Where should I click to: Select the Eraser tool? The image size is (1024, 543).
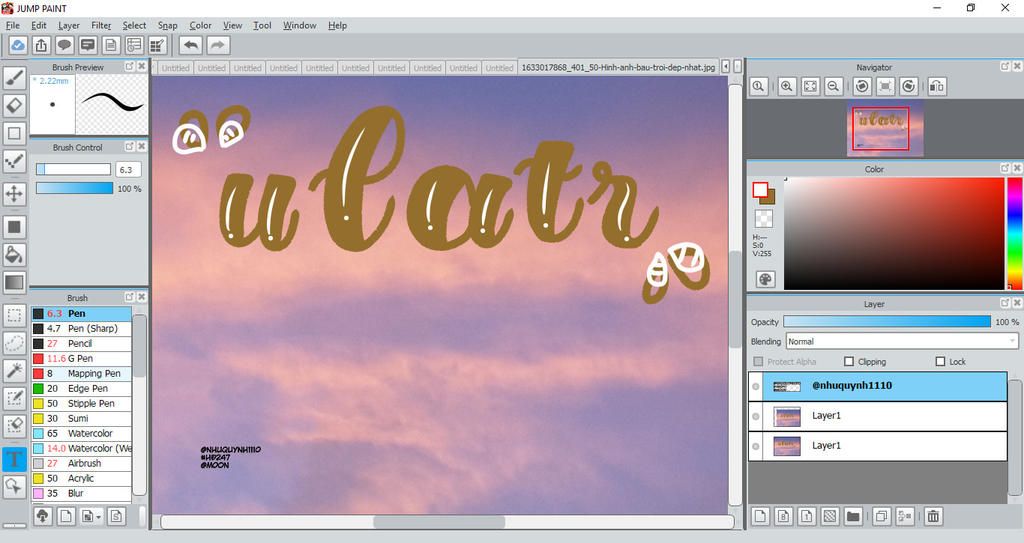pyautogui.click(x=14, y=105)
